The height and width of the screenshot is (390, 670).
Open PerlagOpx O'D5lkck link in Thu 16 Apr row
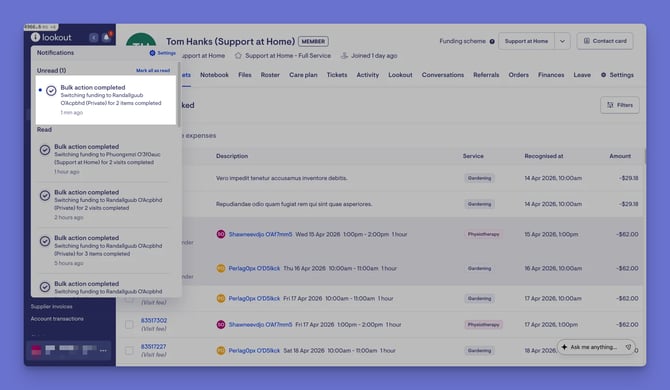tap(254, 268)
